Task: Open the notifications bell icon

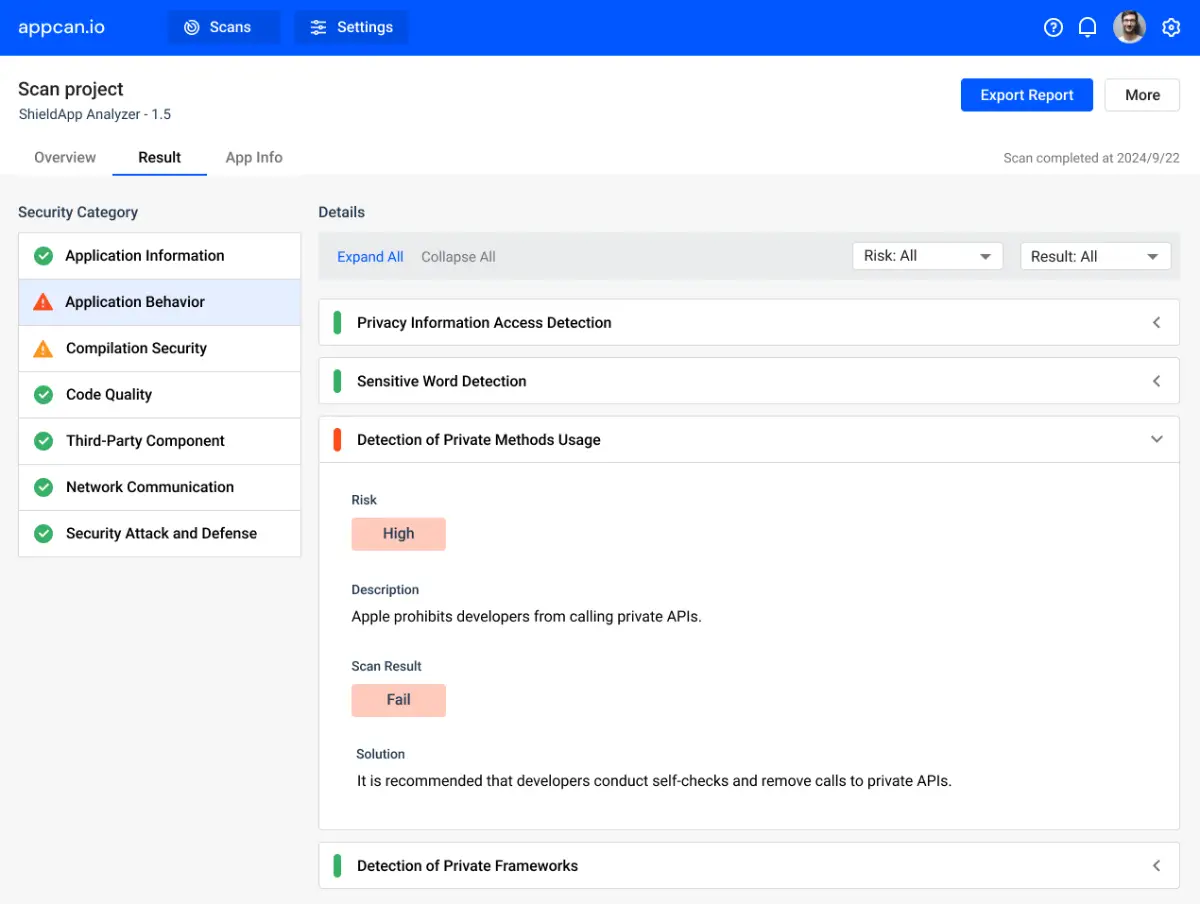Action: pyautogui.click(x=1087, y=28)
